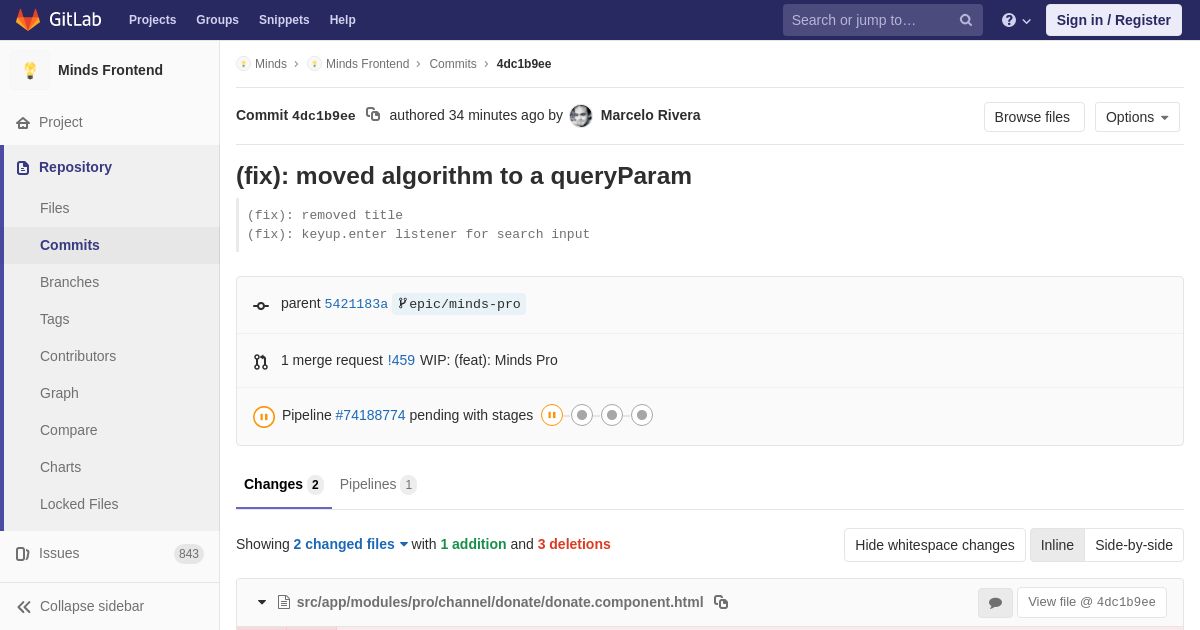Screen dimensions: 1200x630
Task: Copy the donate.component.html file path
Action: coord(721,602)
